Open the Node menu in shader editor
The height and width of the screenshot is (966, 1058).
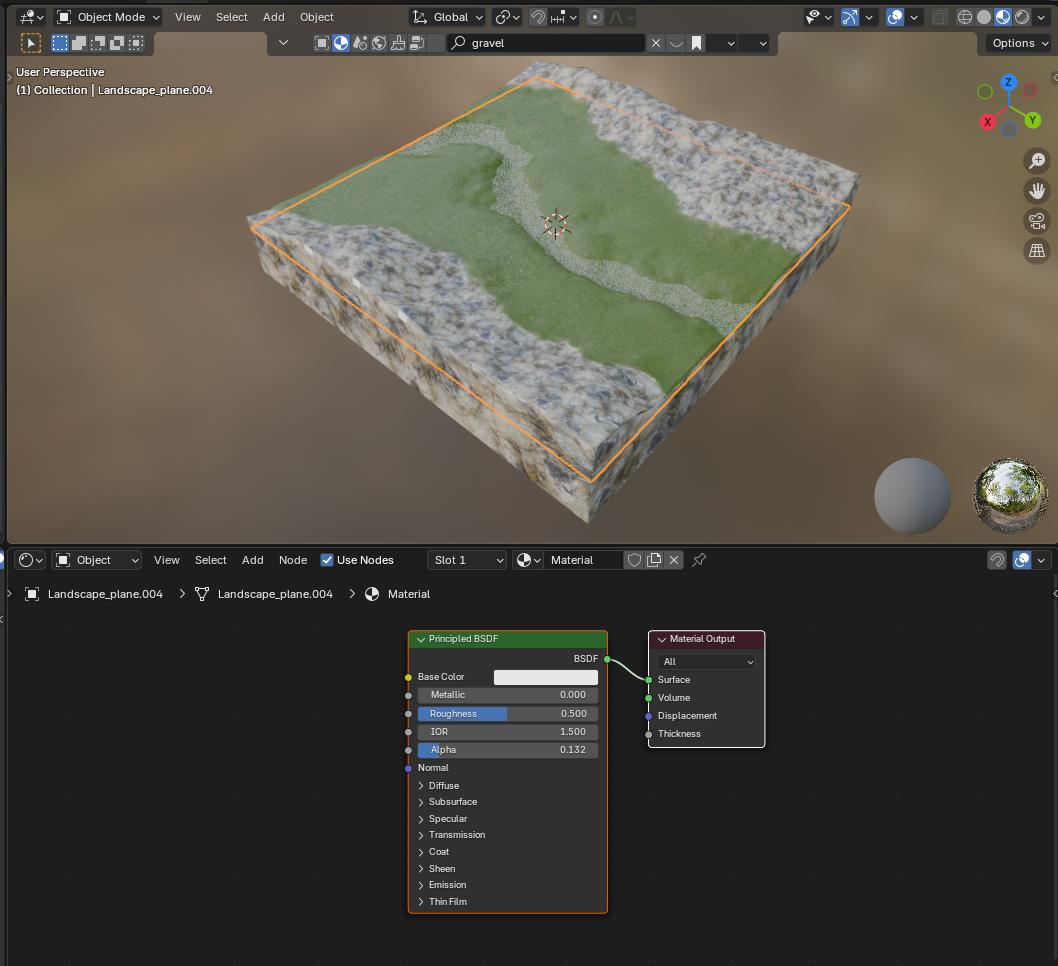pyautogui.click(x=292, y=560)
